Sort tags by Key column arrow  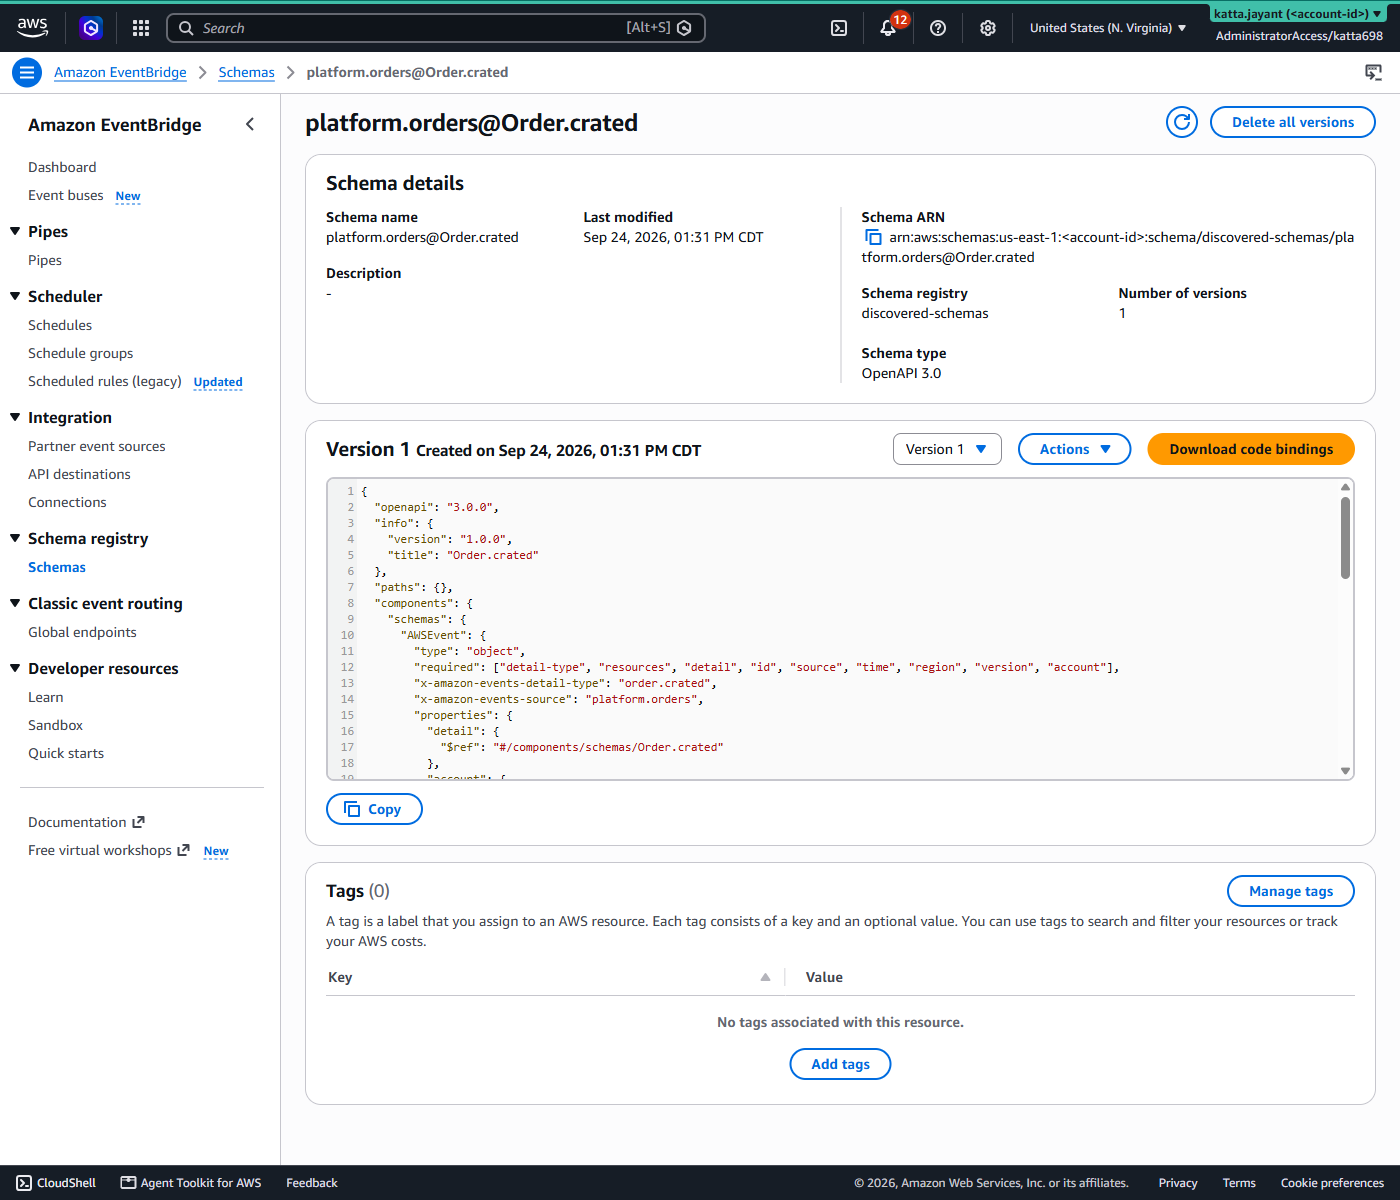(x=765, y=977)
